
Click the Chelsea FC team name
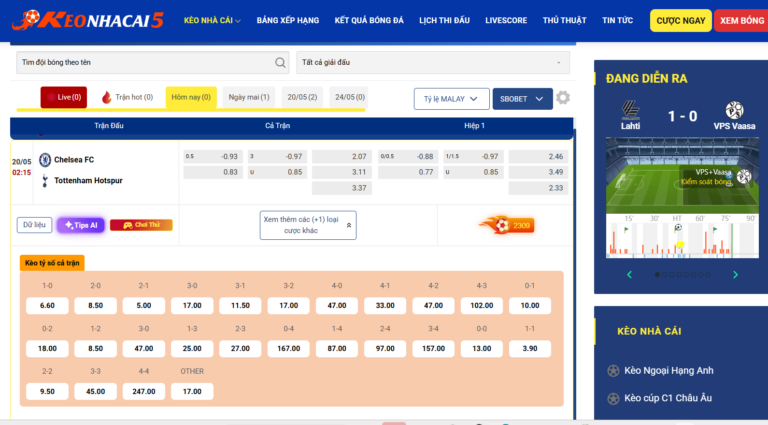(74, 160)
